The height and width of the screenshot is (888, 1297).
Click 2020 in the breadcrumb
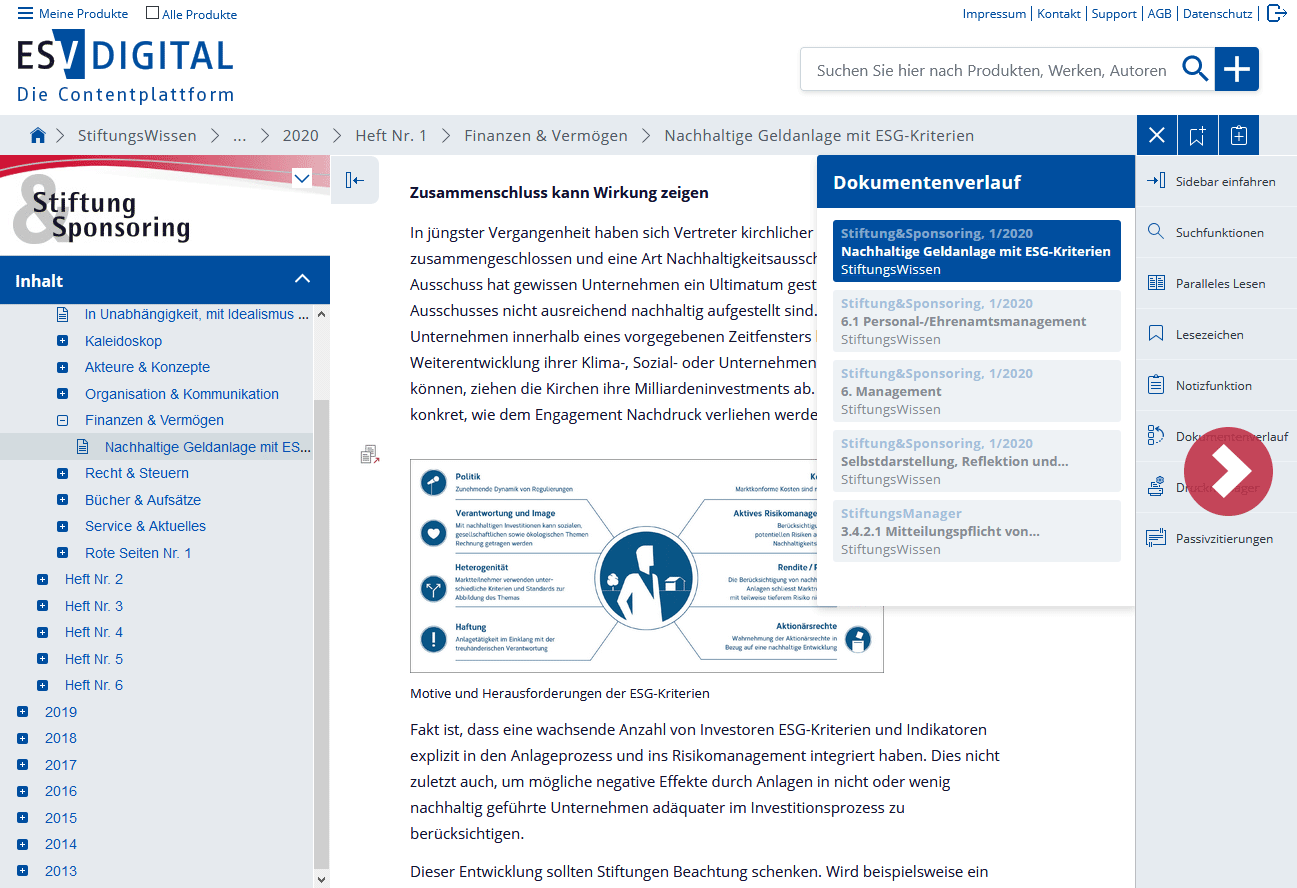[x=300, y=135]
